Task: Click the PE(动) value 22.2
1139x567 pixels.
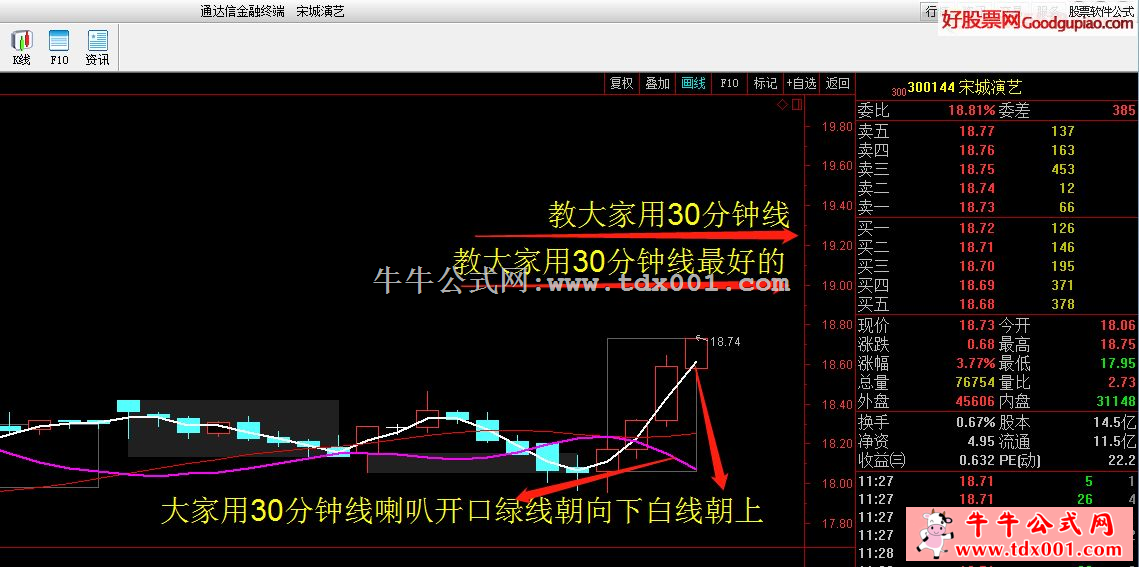Action: 1122,460
